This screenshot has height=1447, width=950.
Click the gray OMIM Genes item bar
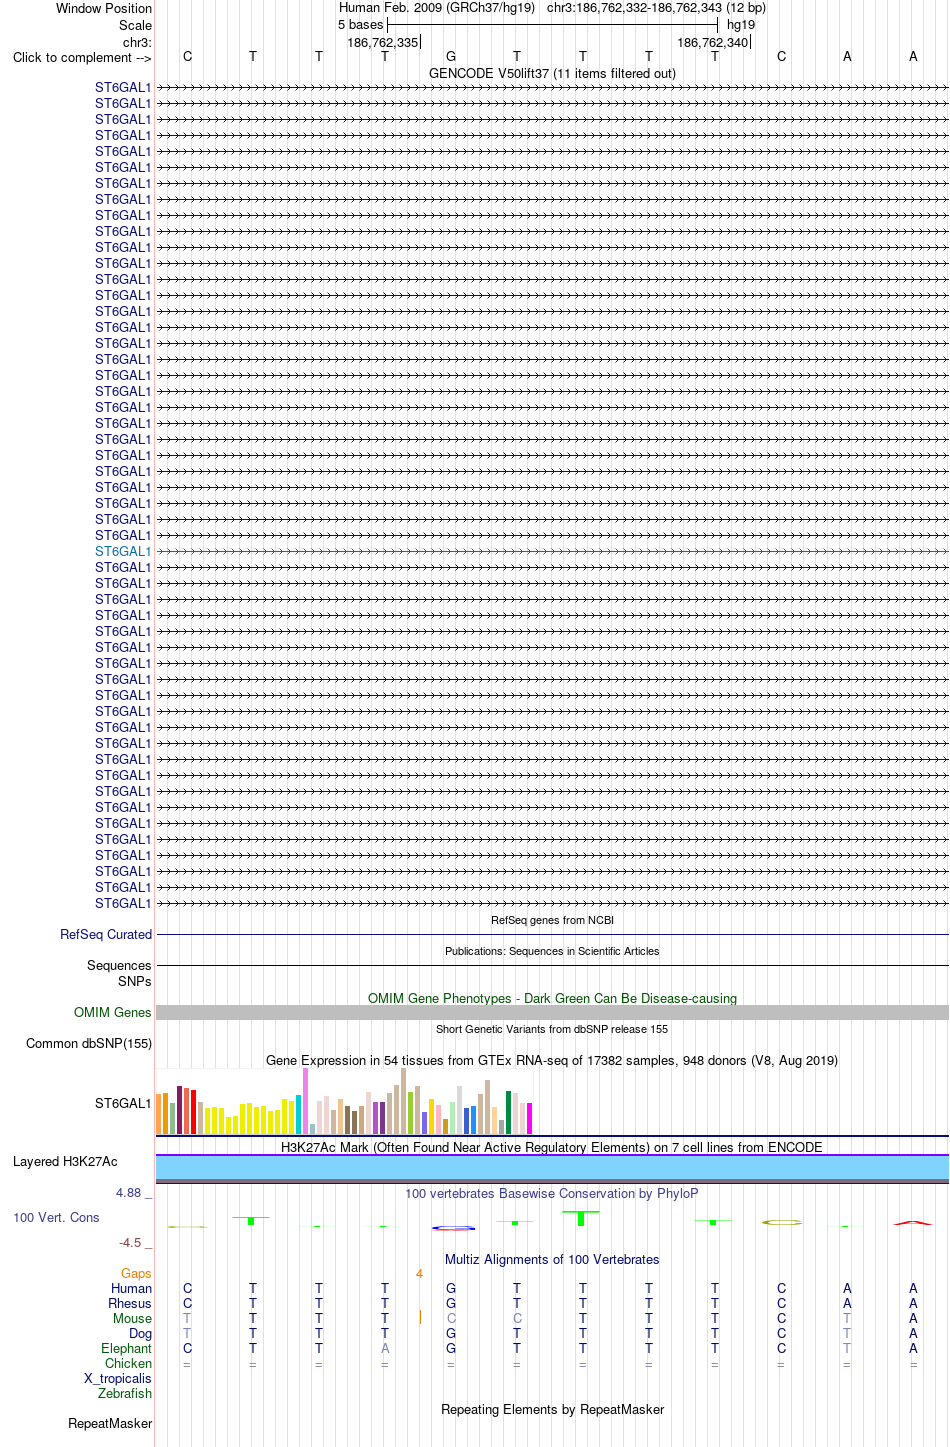pyautogui.click(x=552, y=1012)
